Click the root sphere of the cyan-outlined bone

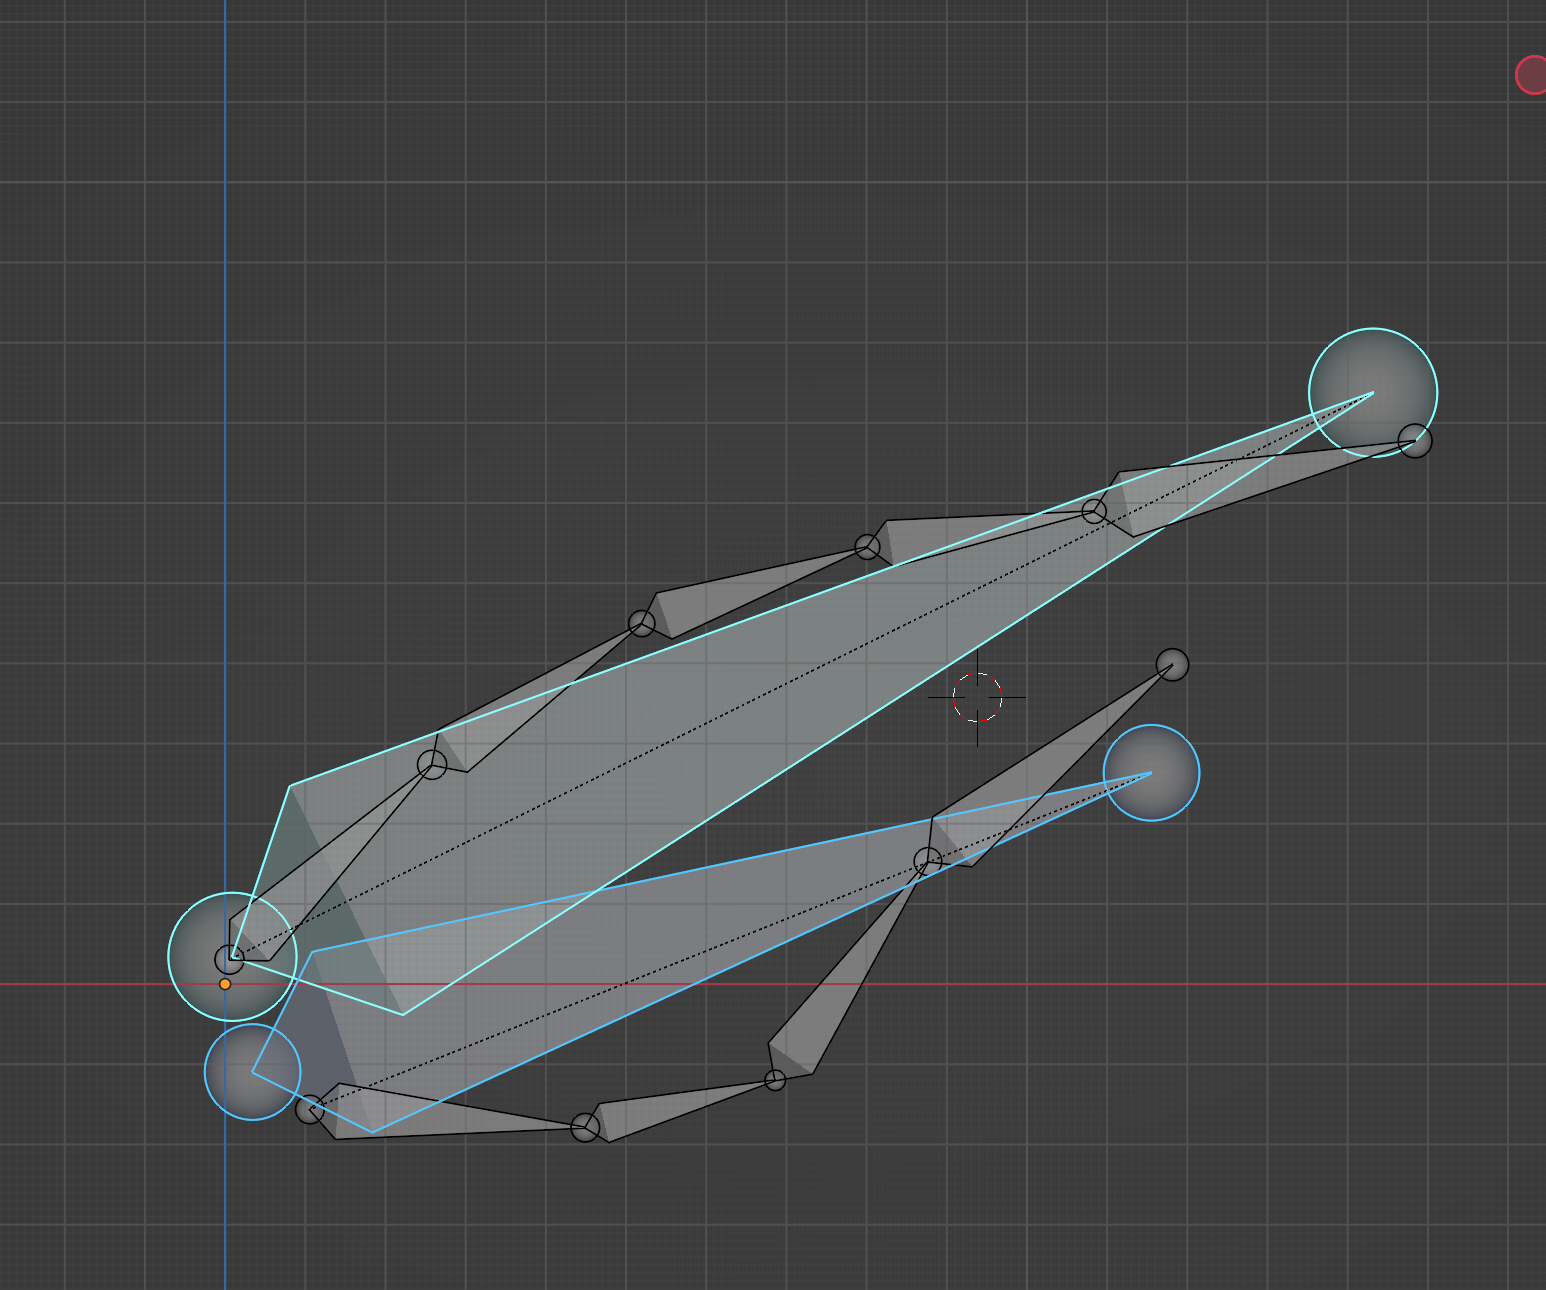click(232, 957)
